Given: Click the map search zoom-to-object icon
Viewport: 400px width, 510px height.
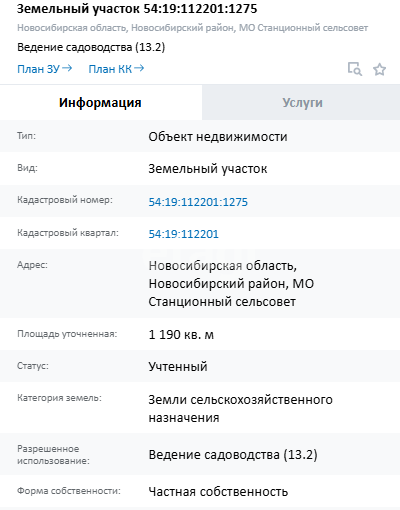Looking at the screenshot, I should click(355, 69).
